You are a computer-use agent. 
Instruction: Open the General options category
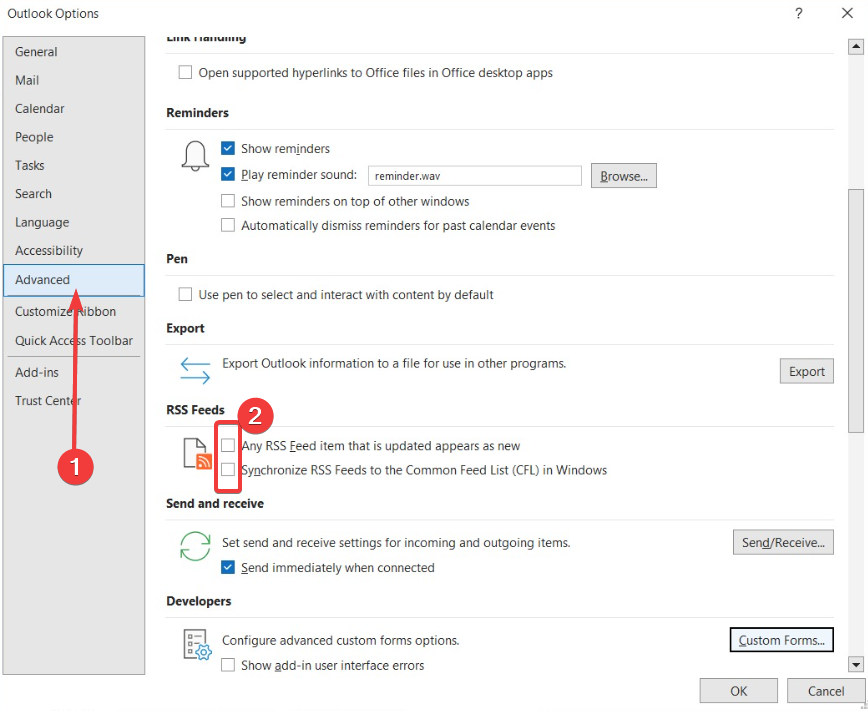[74, 51]
